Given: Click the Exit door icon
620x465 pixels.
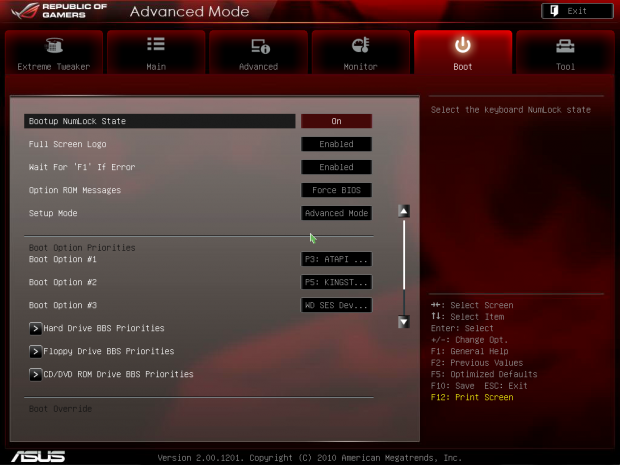Looking at the screenshot, I should pos(554,11).
